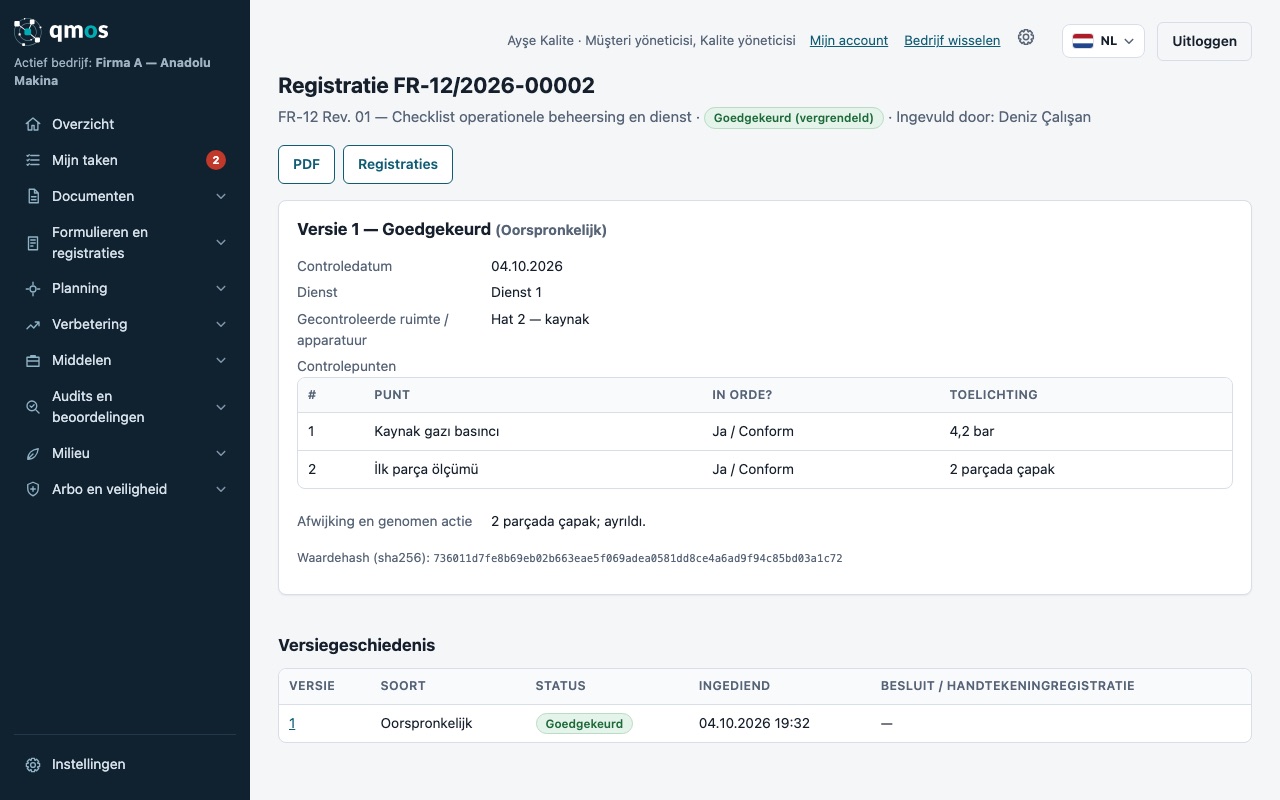Click the Instellingen gear icon in sidebar
The width and height of the screenshot is (1280, 800).
coord(33,764)
